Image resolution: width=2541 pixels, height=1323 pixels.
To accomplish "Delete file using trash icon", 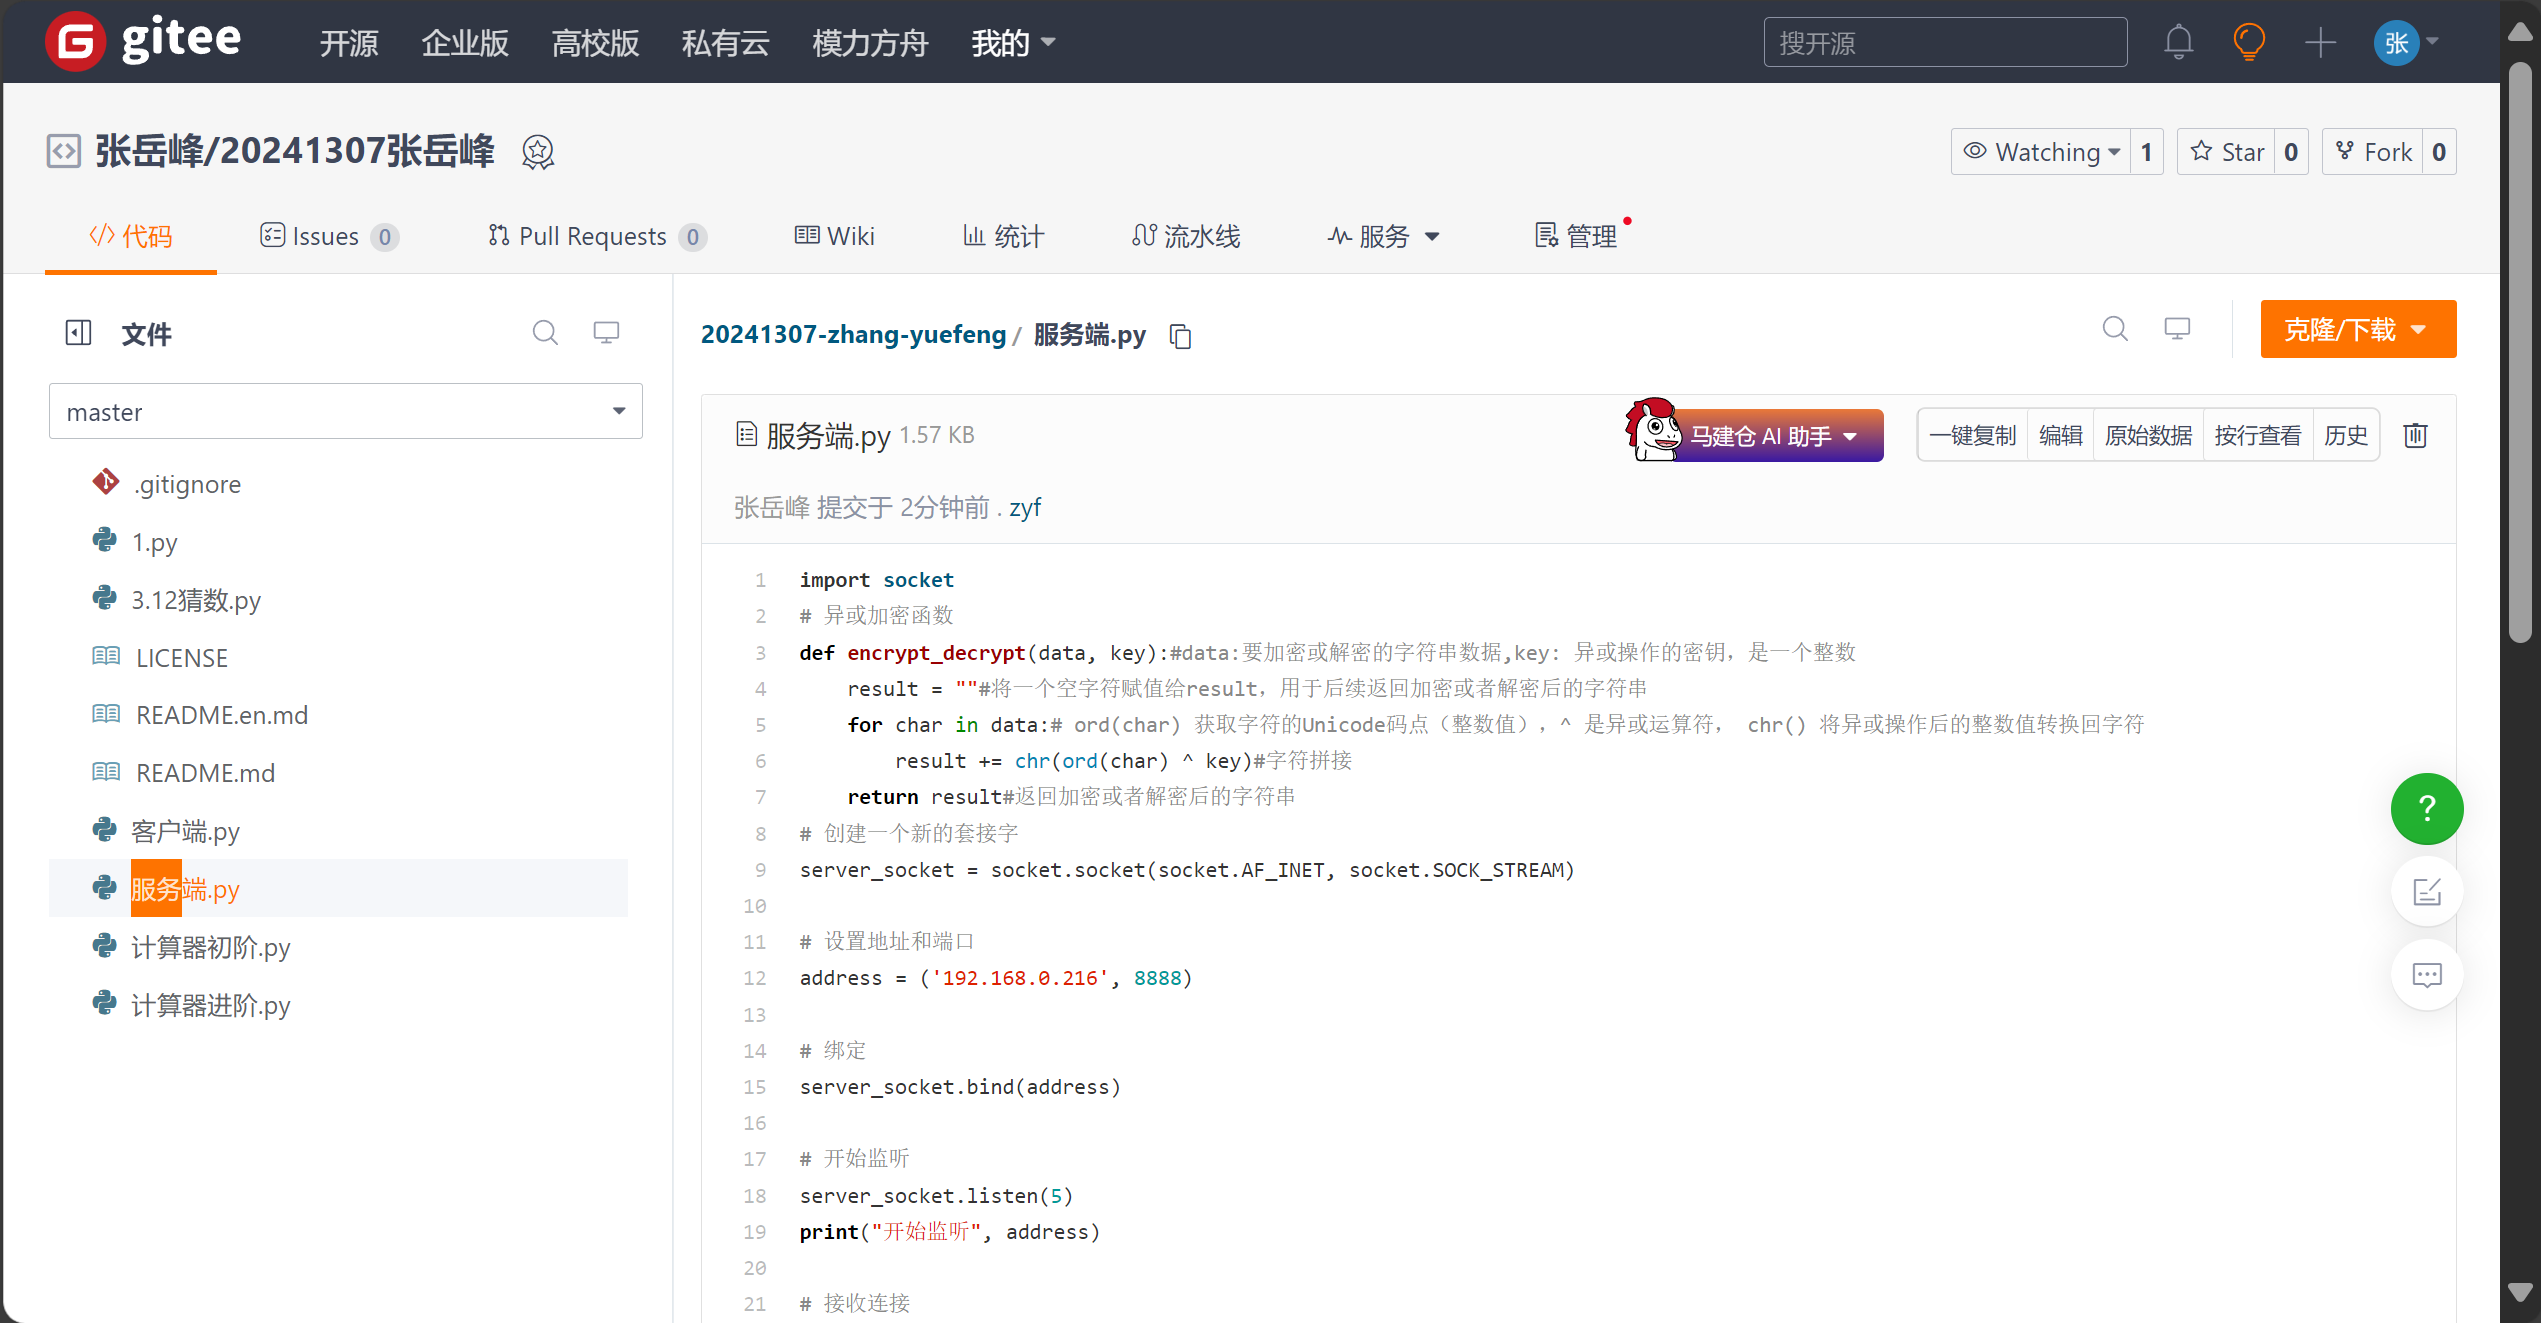I will tap(2415, 435).
